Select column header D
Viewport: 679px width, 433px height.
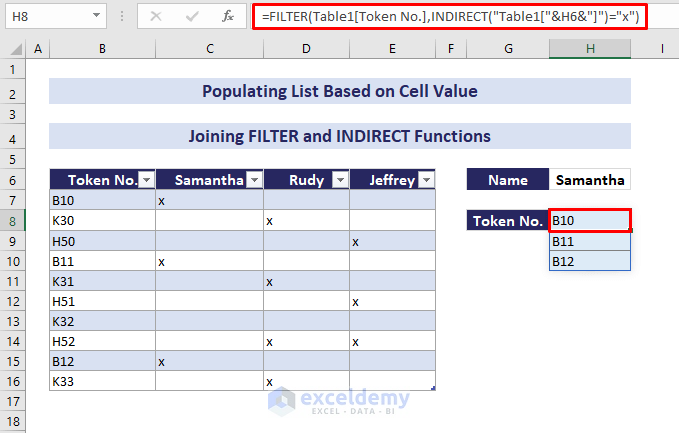click(304, 48)
